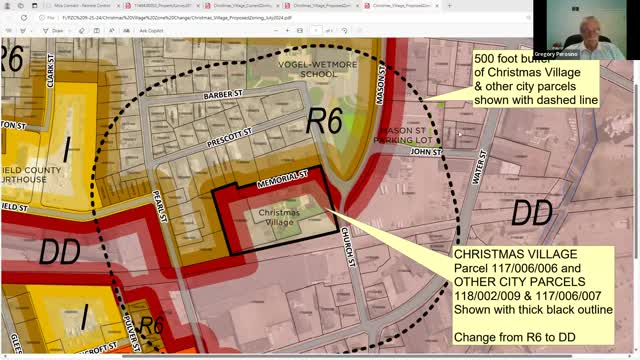
Task: Select the Draw tool
Action: [53, 31]
